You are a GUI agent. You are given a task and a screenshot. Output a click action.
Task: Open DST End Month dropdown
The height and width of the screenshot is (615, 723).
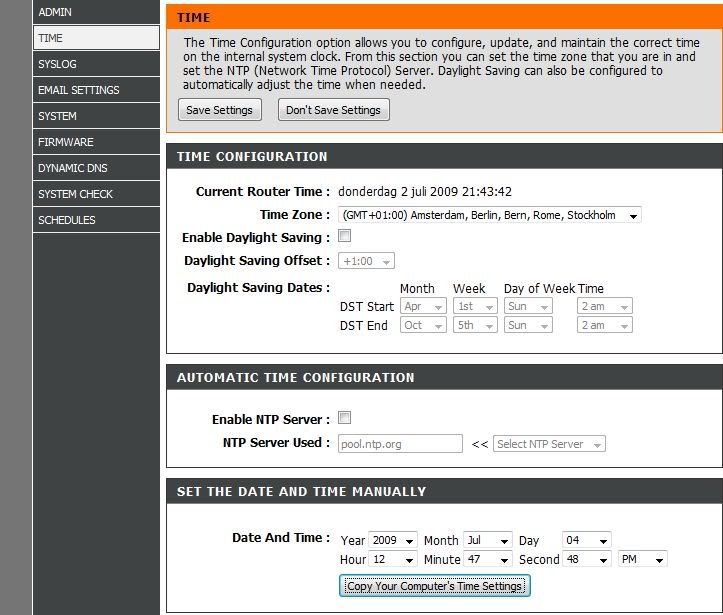423,325
